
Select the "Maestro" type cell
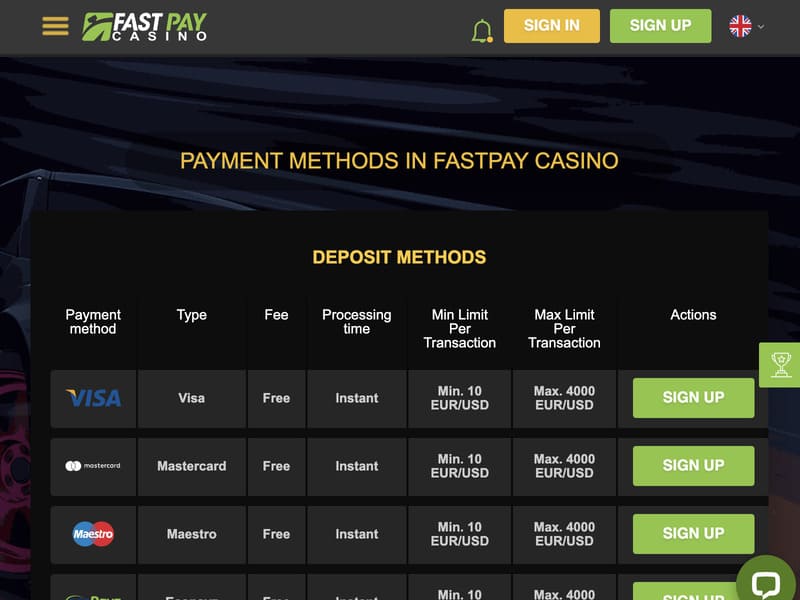click(192, 534)
